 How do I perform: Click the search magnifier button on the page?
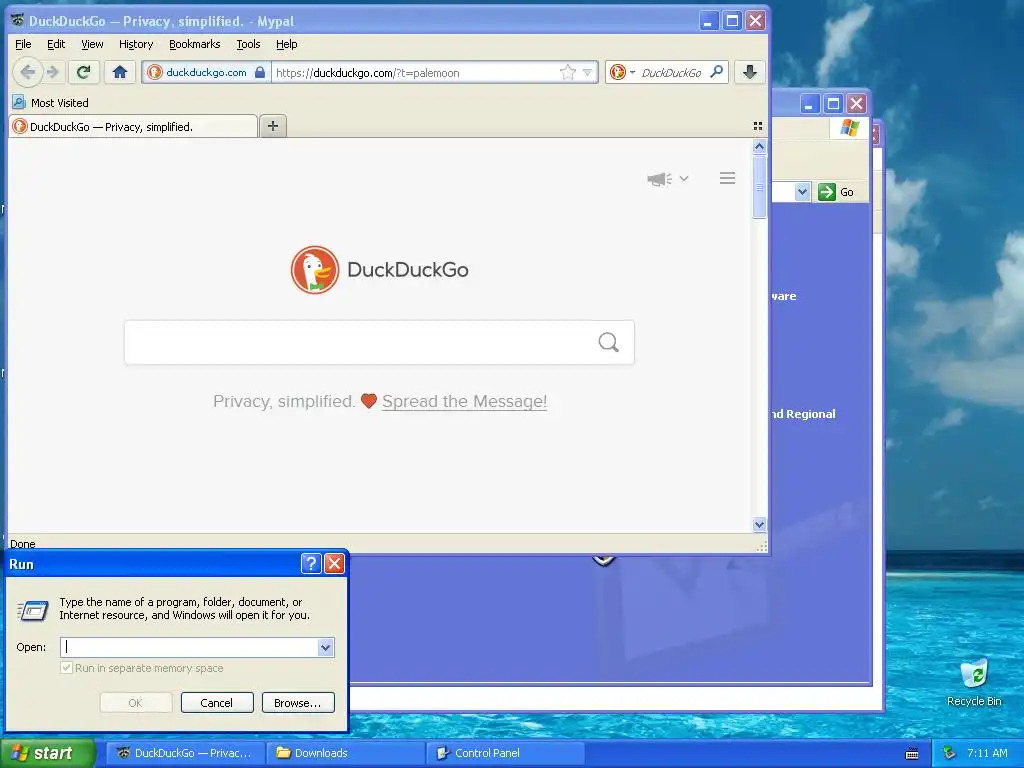pyautogui.click(x=609, y=342)
